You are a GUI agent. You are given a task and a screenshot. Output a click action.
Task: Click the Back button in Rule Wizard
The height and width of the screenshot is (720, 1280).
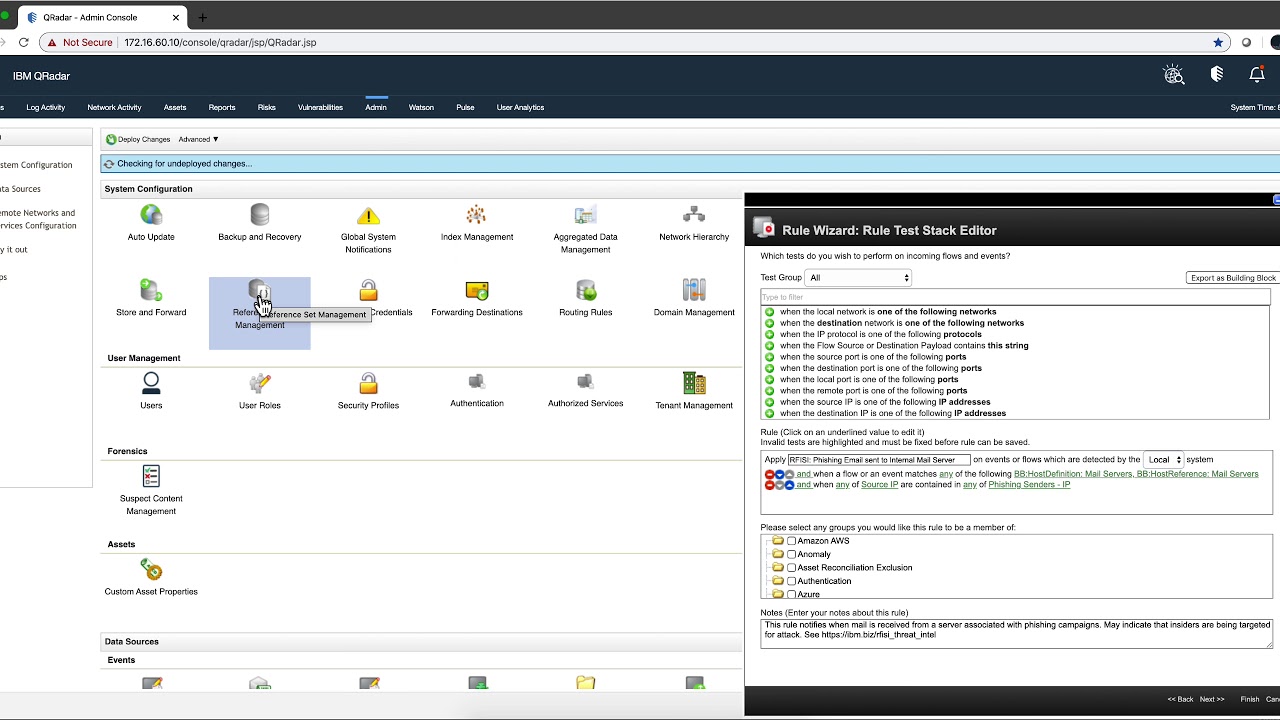click(x=1181, y=699)
